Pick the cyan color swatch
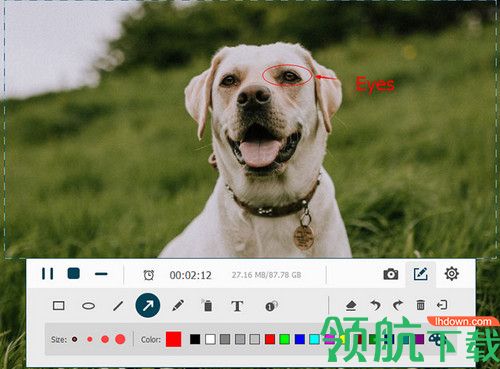This screenshot has height=369, width=500. click(314, 339)
